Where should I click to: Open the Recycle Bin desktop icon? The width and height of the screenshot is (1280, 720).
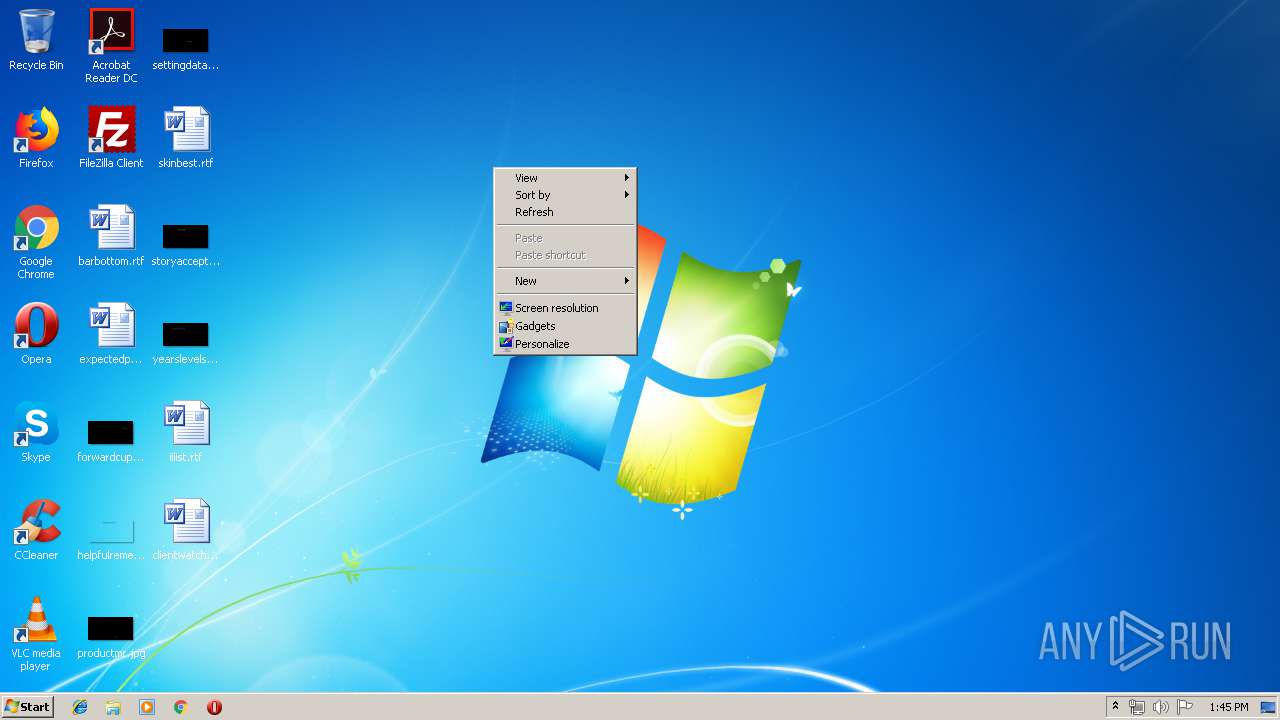(36, 40)
